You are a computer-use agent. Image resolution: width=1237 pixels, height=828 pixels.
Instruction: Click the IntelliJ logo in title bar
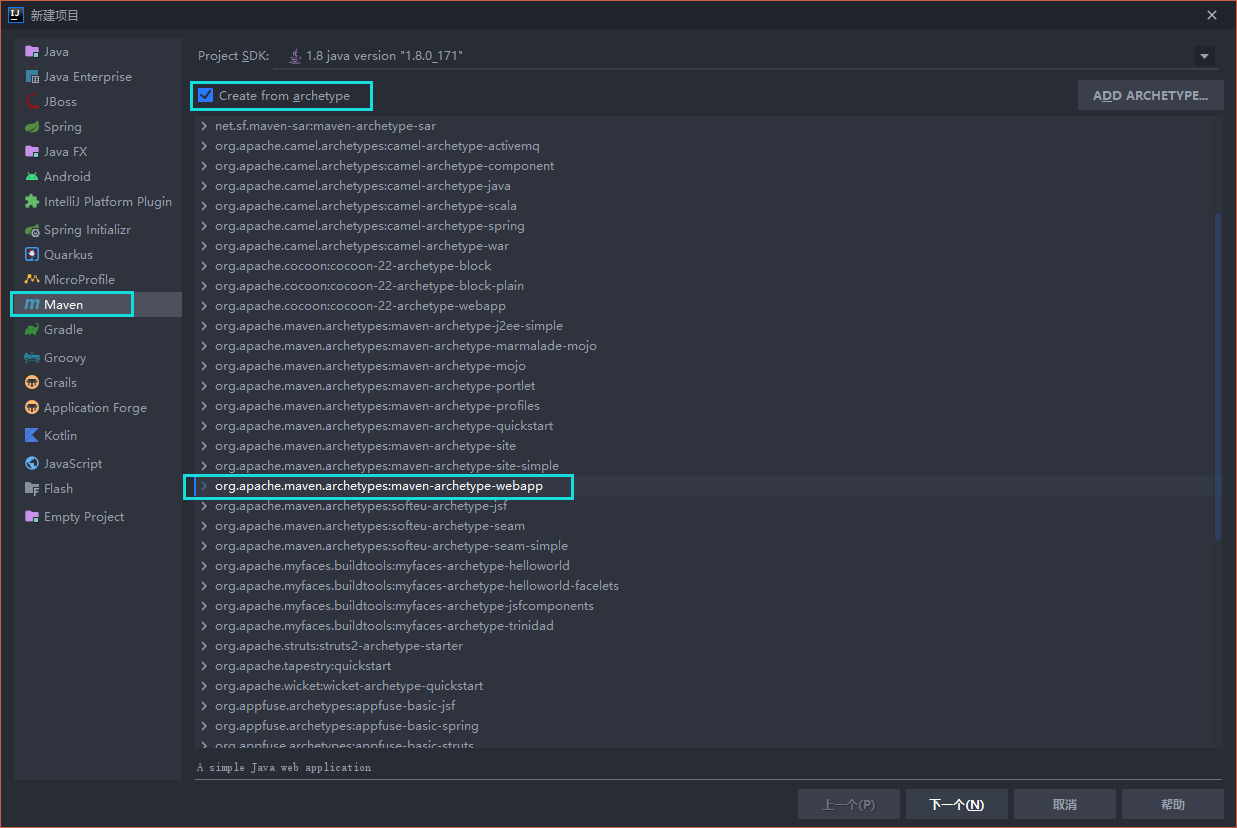tap(16, 15)
